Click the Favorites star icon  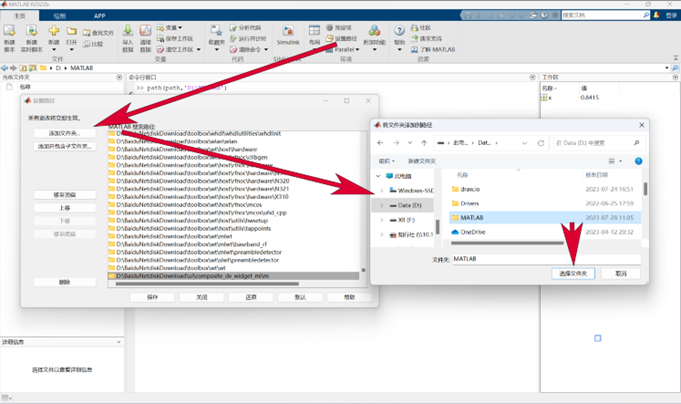[x=216, y=31]
